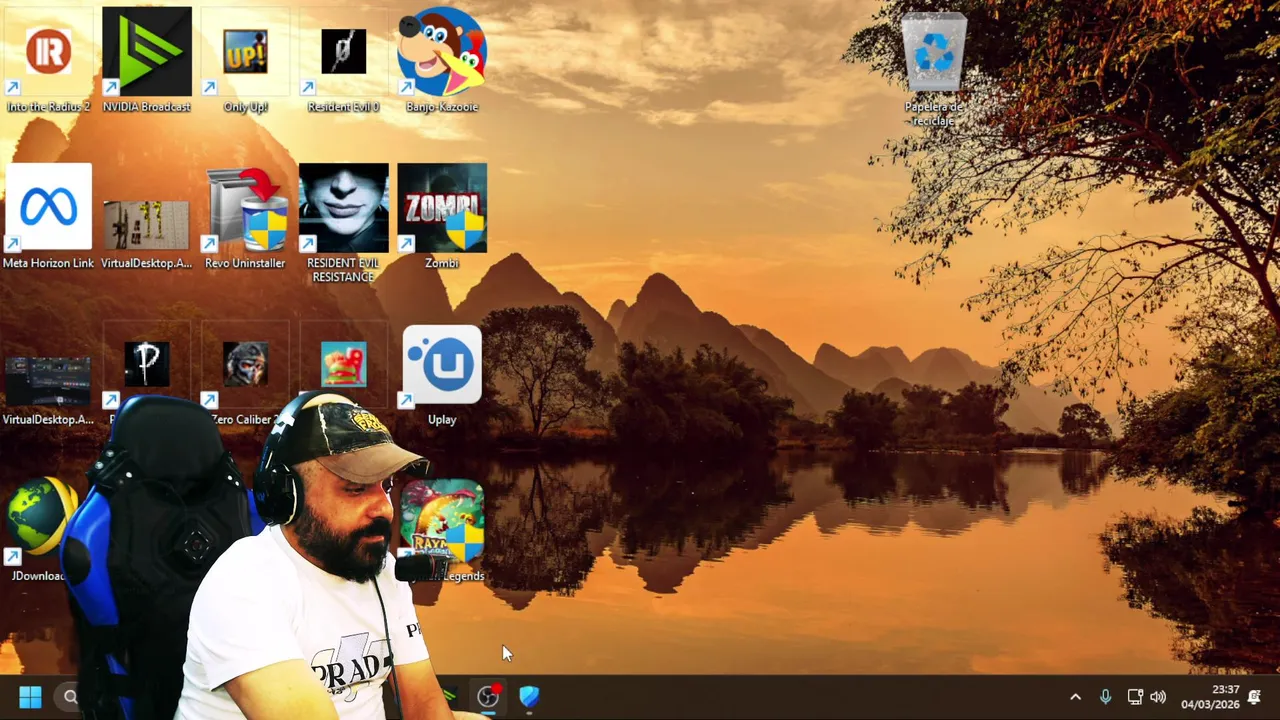
Task: Select the RESIDENT EVIL RESISTANCE icon
Action: pos(343,222)
